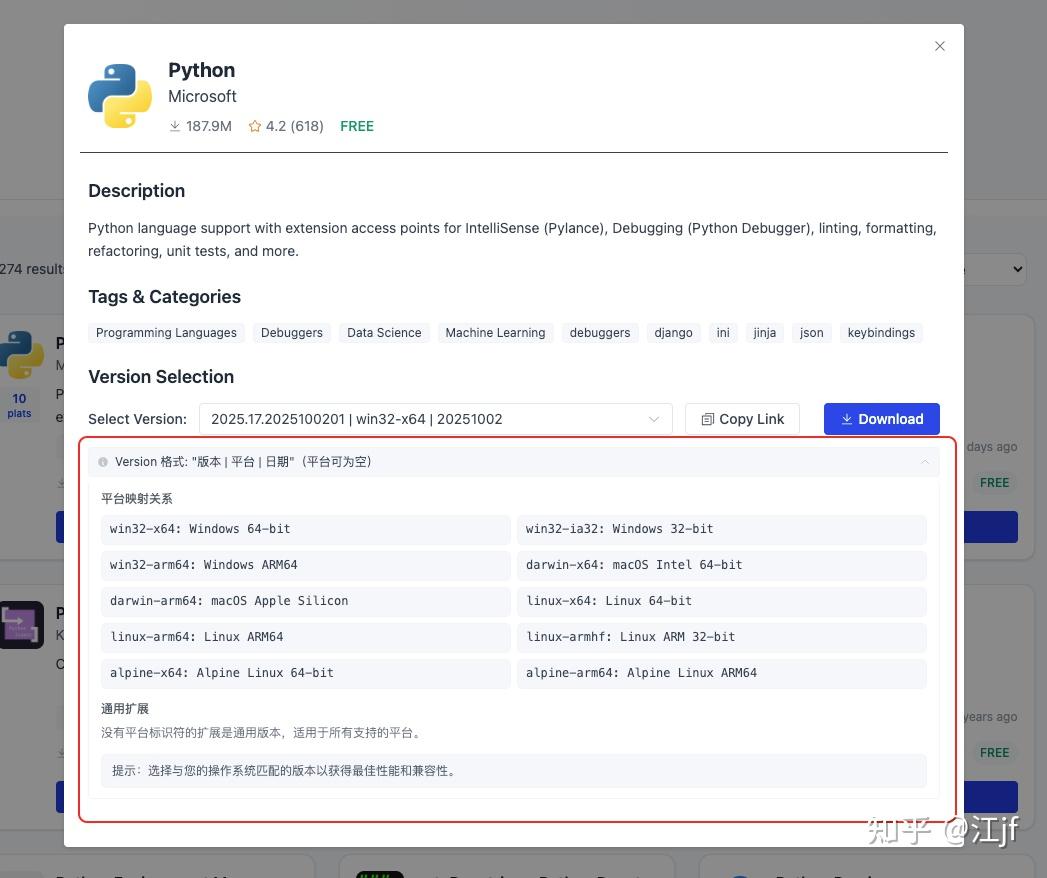Click the win32-arm64: Windows ARM64 entry
1047x878 pixels.
[306, 565]
